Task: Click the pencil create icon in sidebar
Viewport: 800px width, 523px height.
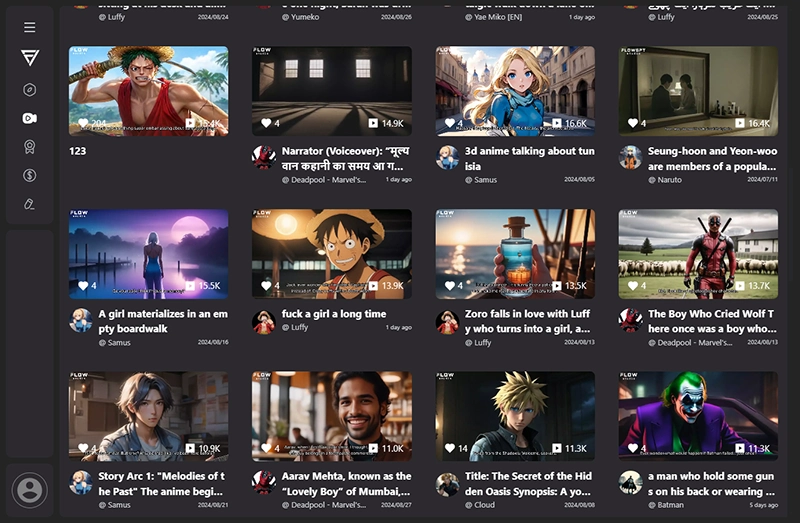Action: [x=30, y=204]
